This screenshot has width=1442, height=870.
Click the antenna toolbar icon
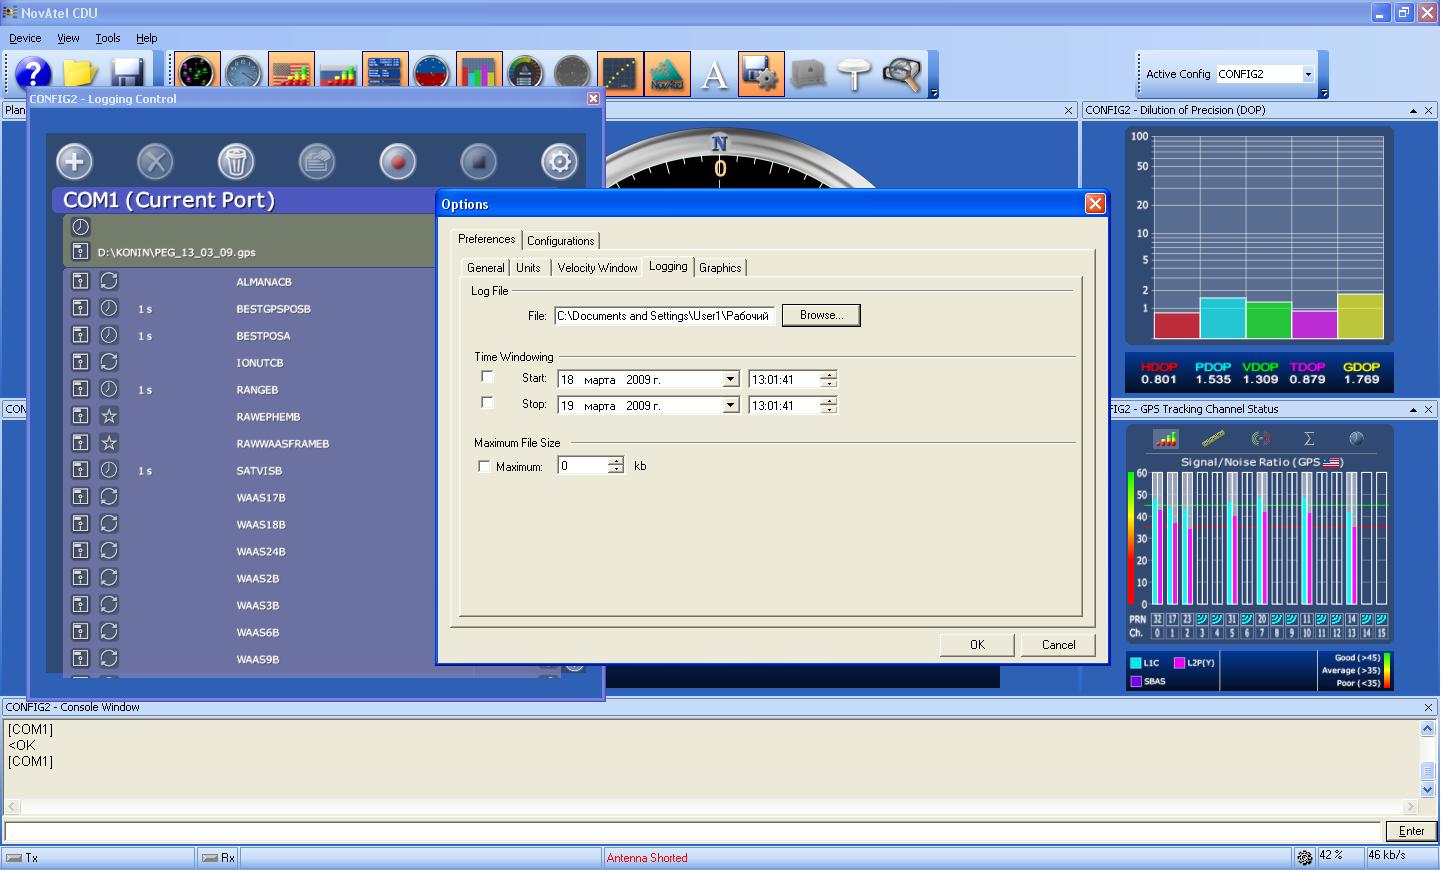[855, 74]
